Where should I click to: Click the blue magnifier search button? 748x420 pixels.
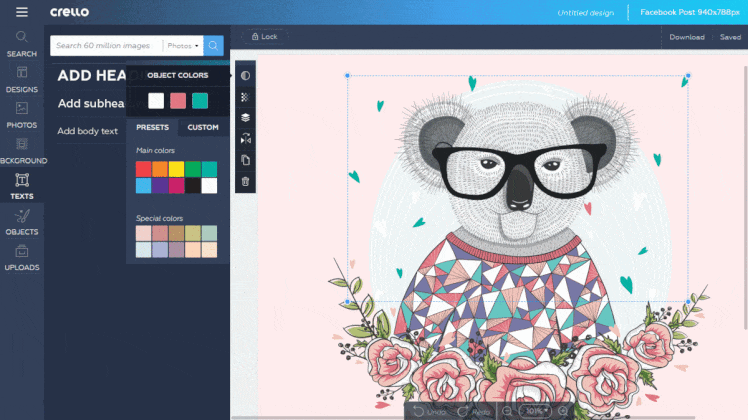point(213,46)
